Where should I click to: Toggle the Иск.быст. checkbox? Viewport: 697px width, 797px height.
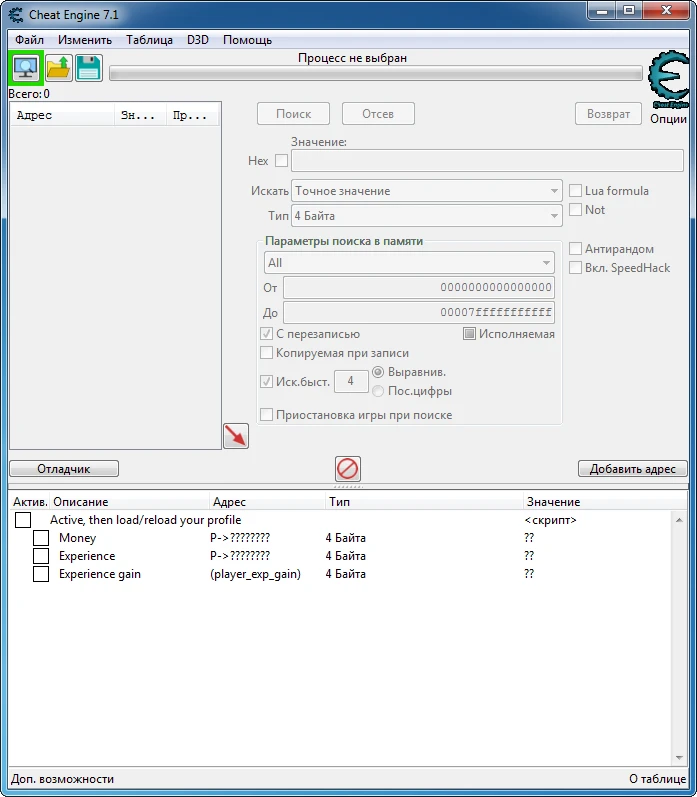coord(266,381)
